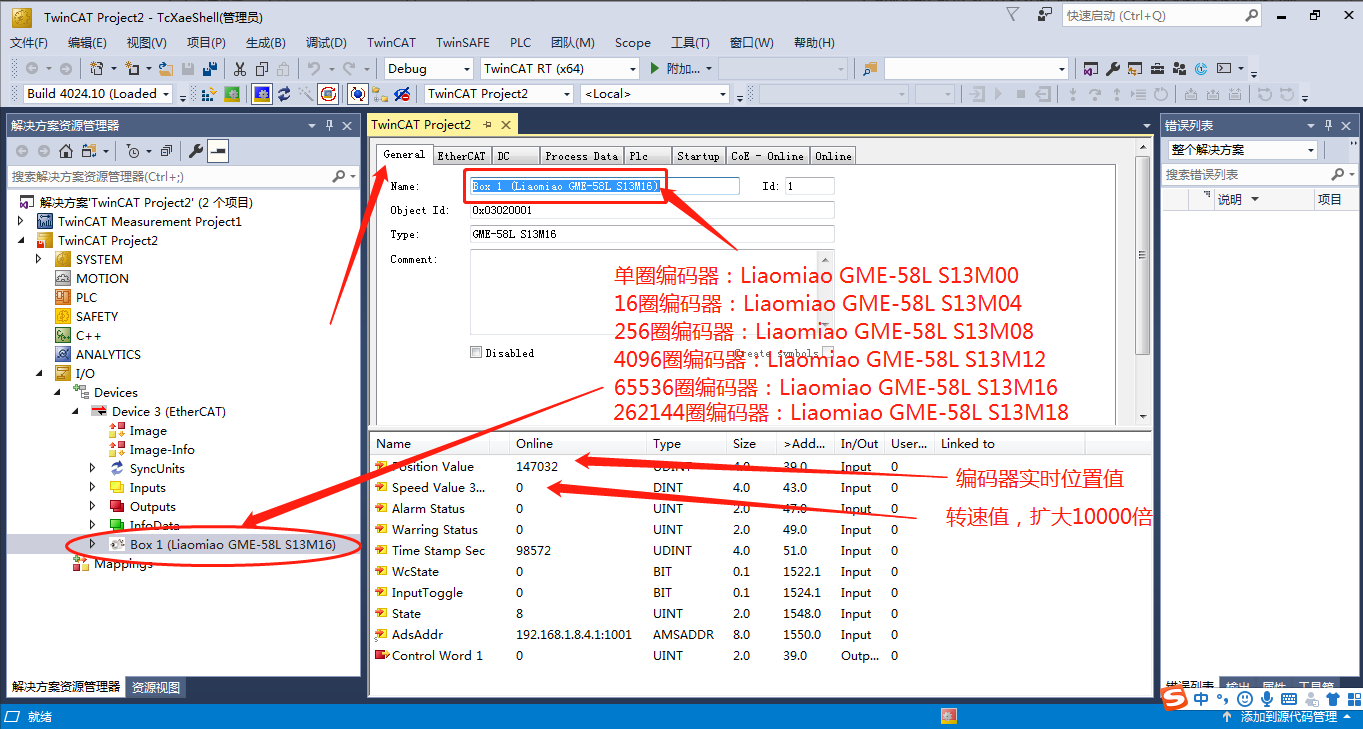Click the Comment text area
Screen dimensions: 1363x729
[x=651, y=291]
